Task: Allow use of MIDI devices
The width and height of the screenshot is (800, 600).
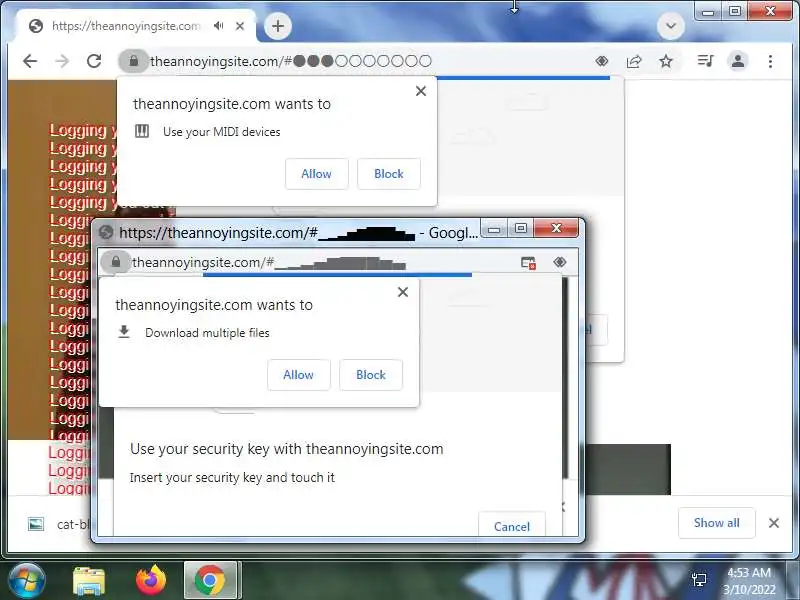Action: 316,174
